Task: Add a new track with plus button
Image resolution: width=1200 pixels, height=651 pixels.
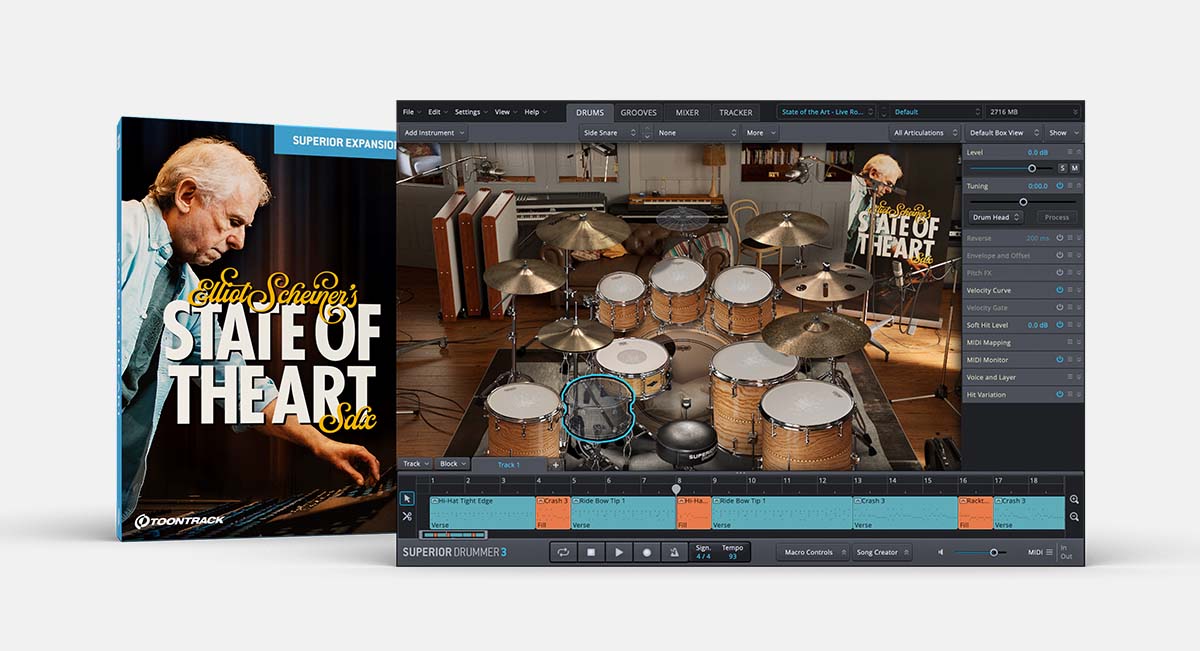Action: coord(556,464)
